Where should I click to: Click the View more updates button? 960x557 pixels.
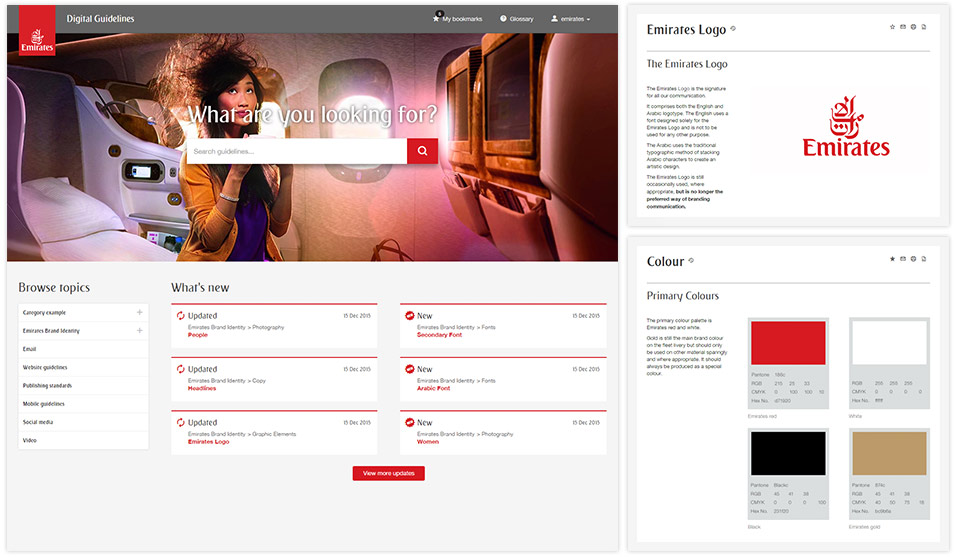[x=389, y=473]
